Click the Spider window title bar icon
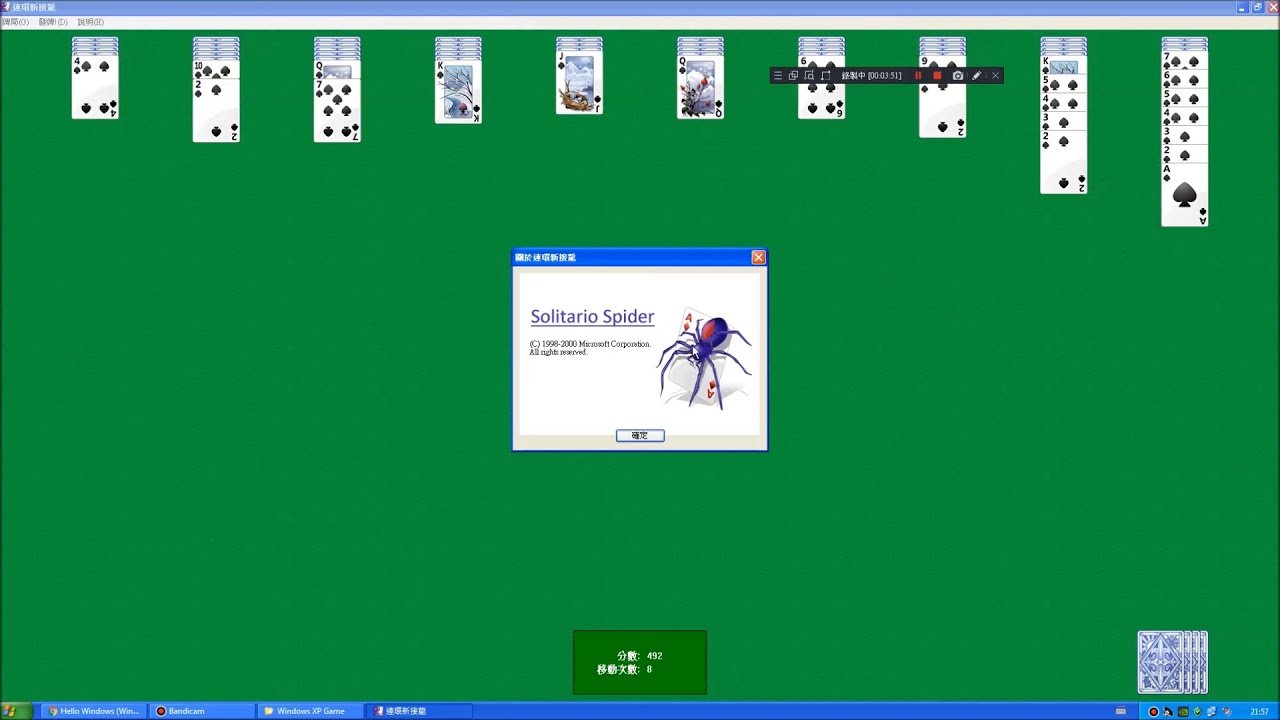1280x720 pixels. 6,7
